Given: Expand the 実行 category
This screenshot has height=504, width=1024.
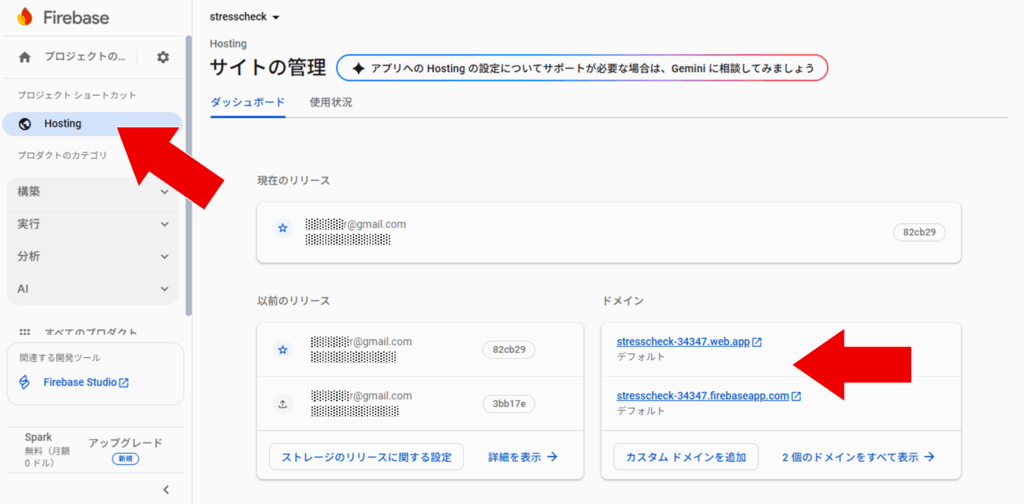Looking at the screenshot, I should click(x=92, y=224).
